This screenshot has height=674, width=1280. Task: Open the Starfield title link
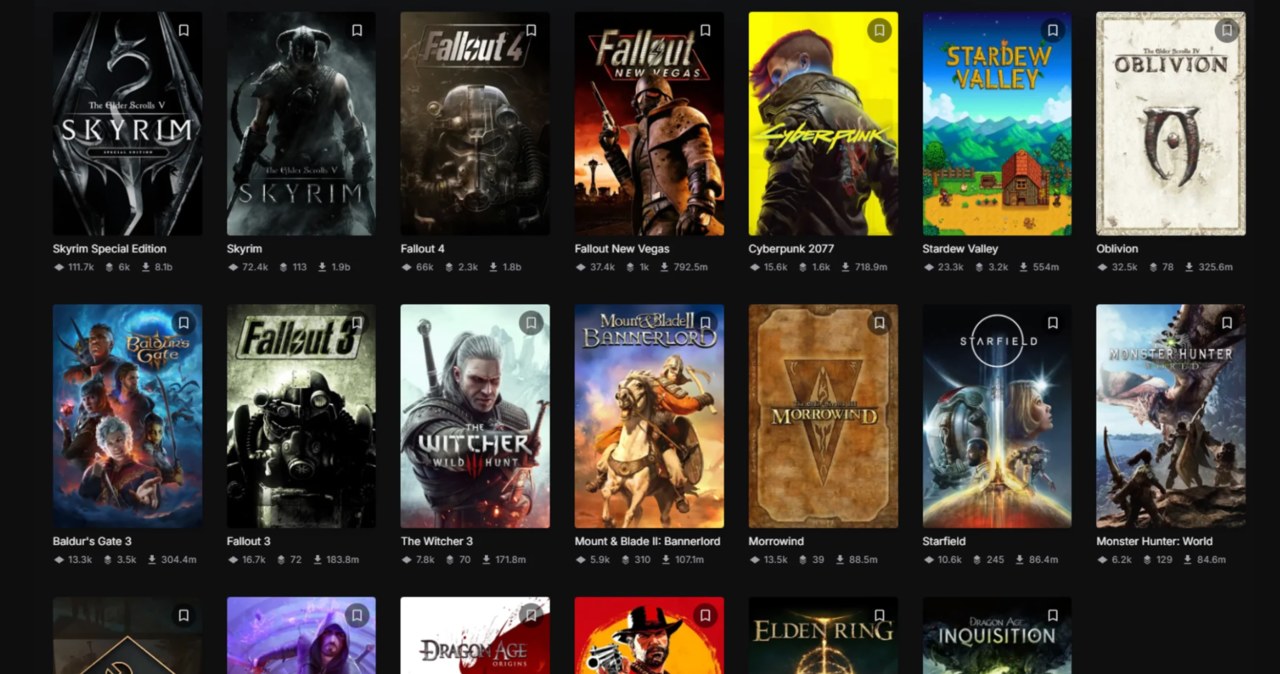pos(944,542)
